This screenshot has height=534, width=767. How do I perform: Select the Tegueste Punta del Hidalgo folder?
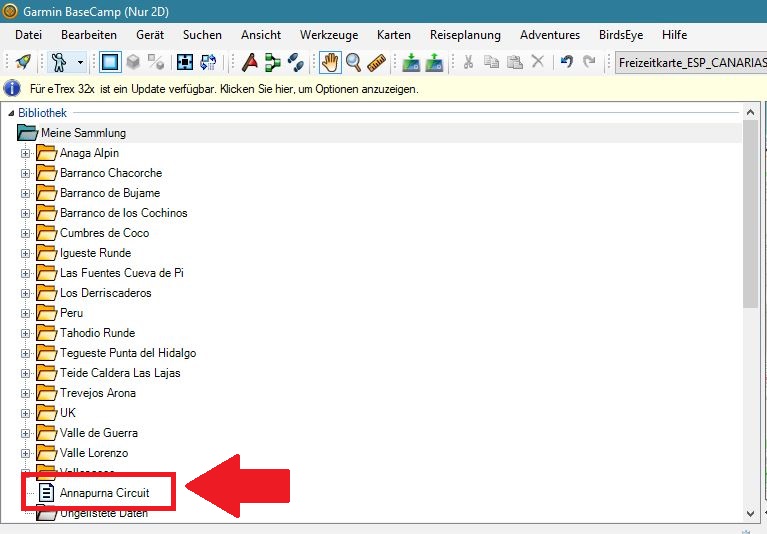click(128, 353)
